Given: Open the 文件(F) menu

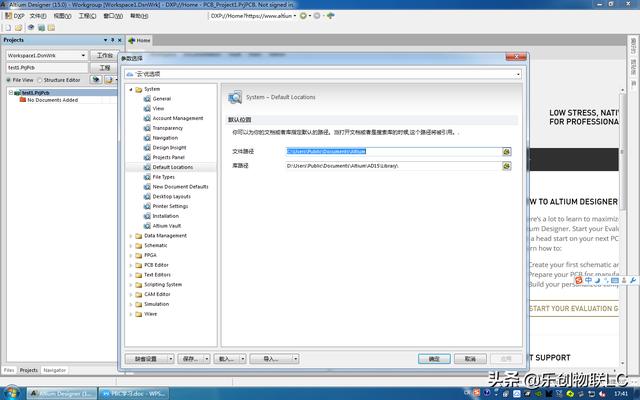Looking at the screenshot, I should pos(38,16).
